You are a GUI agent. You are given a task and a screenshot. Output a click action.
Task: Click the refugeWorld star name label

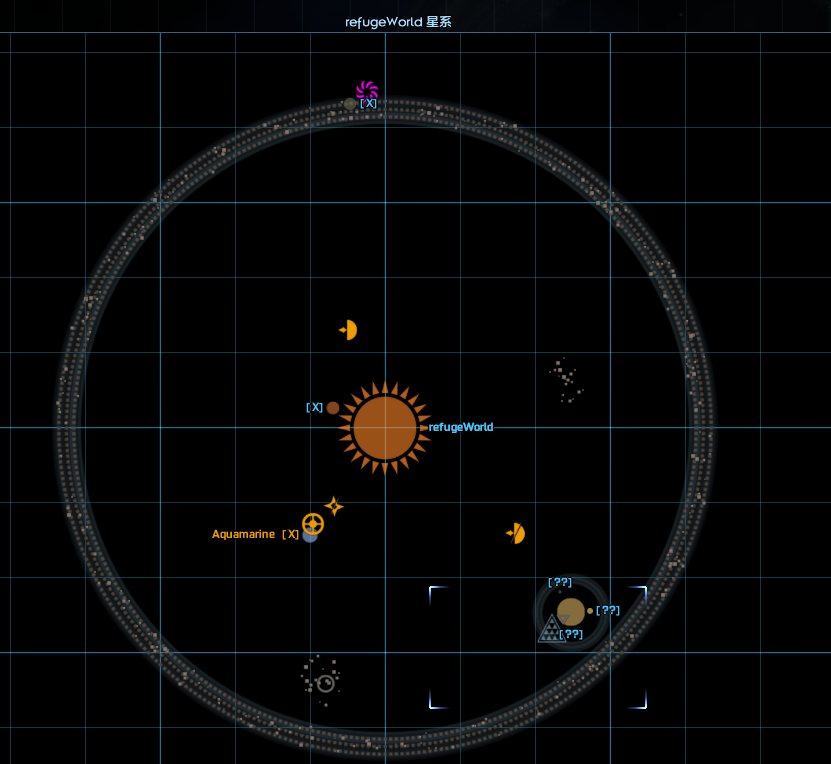[461, 428]
